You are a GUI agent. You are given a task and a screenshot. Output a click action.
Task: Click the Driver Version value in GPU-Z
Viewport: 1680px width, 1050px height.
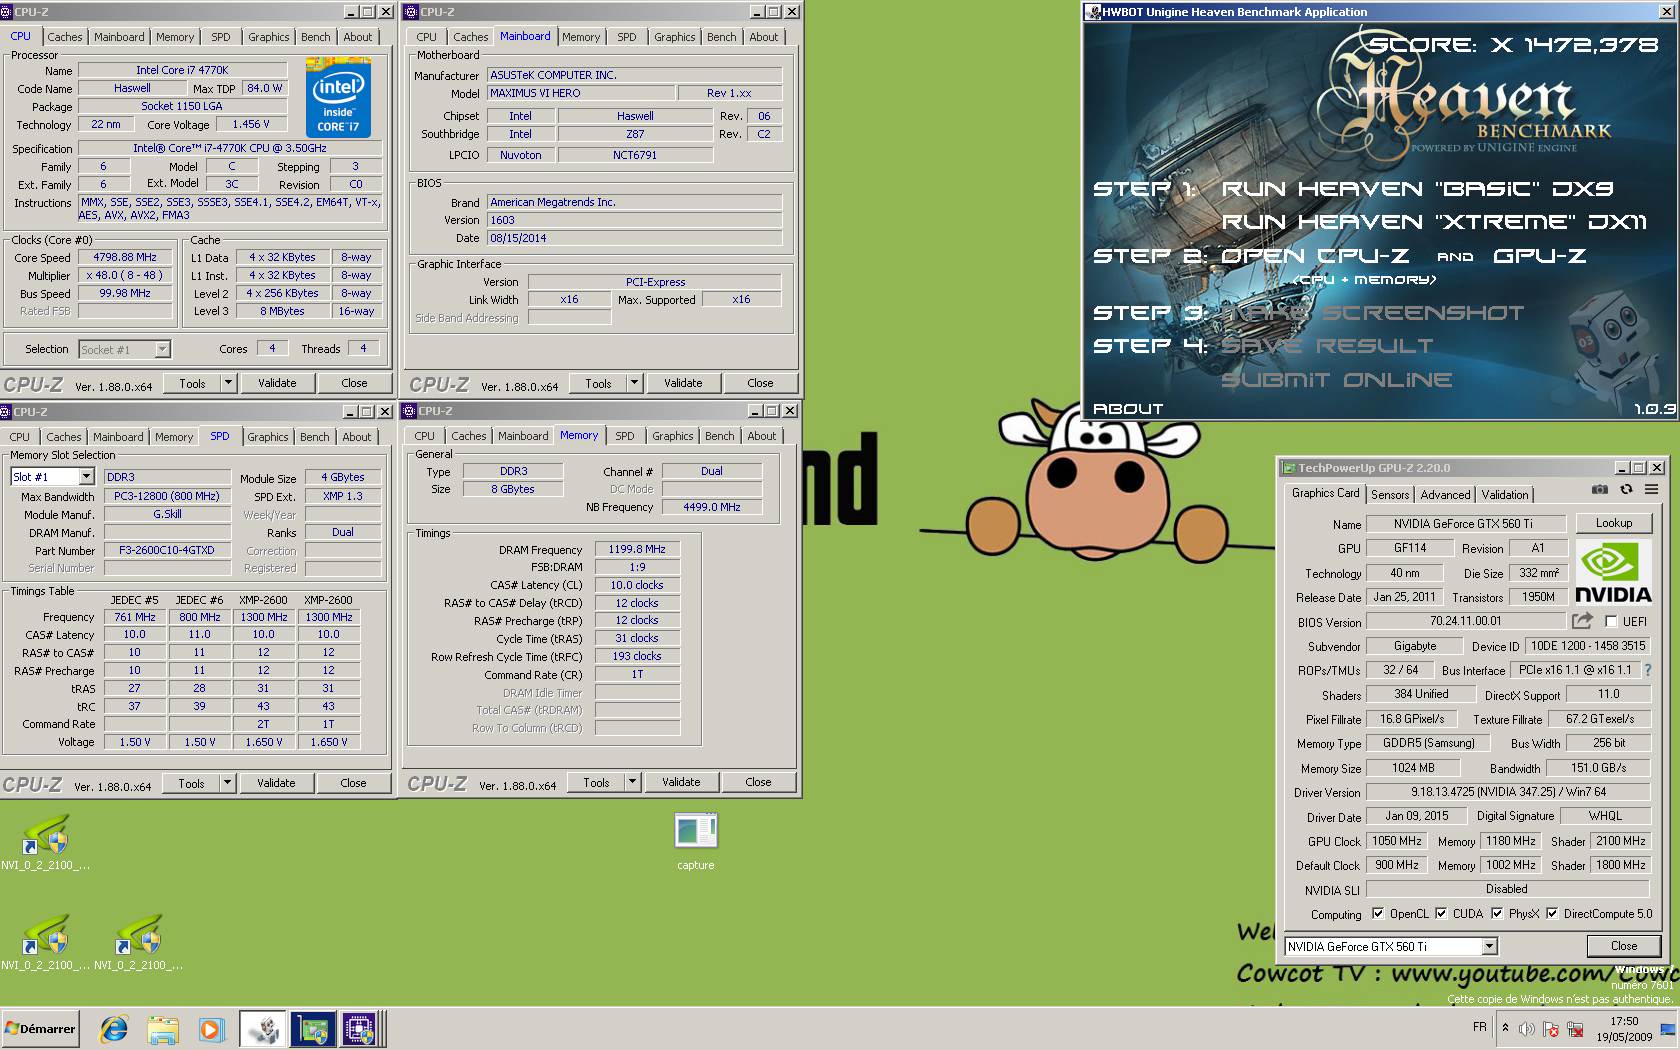(x=1508, y=791)
